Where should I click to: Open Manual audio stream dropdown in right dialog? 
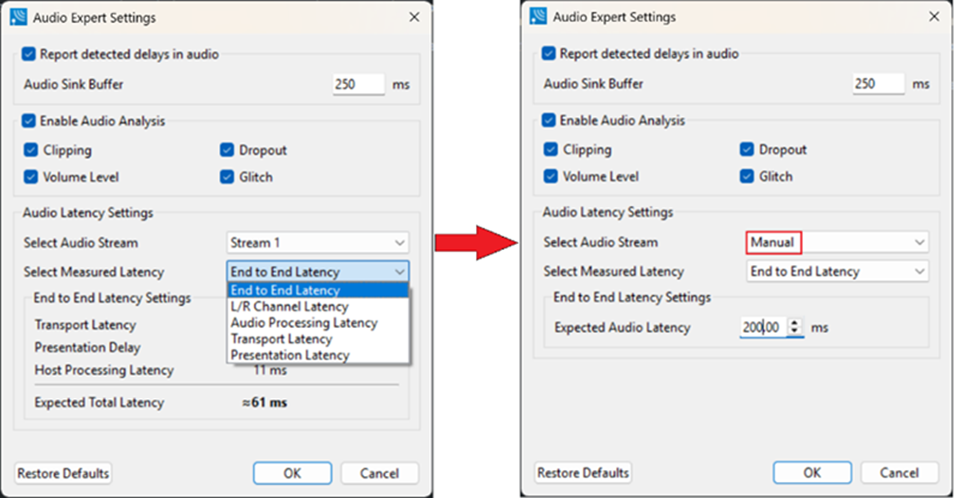coord(837,242)
